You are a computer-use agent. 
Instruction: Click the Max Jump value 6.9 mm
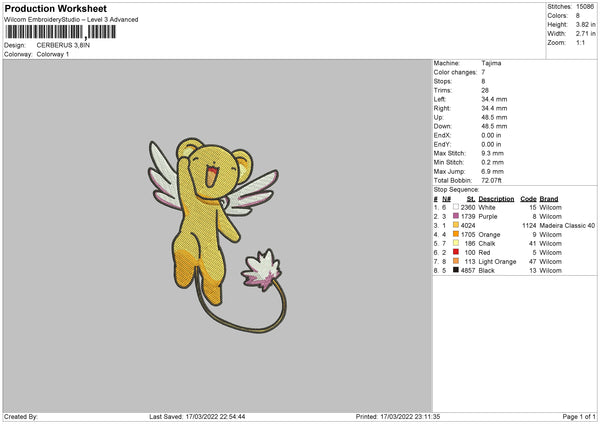tap(492, 171)
